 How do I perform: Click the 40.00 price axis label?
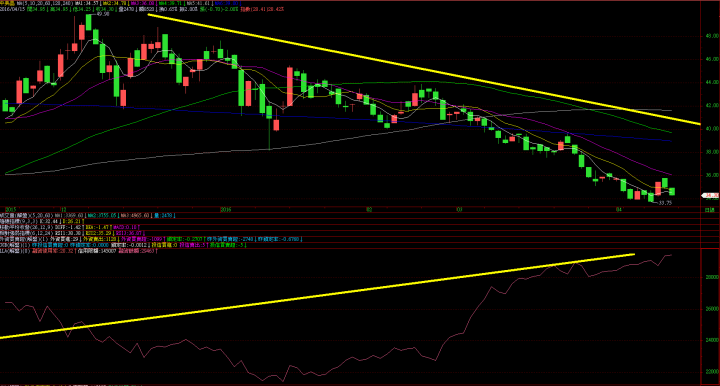click(712, 129)
